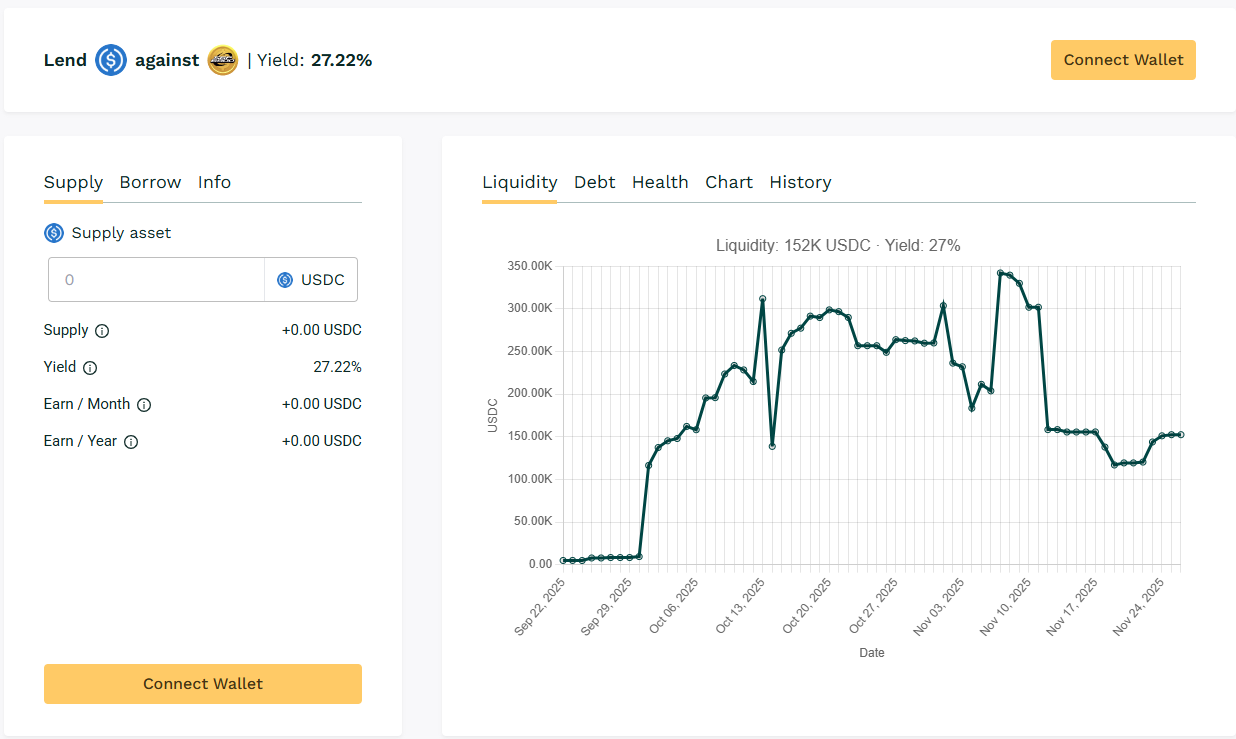Select the Liquidity tab

click(519, 182)
